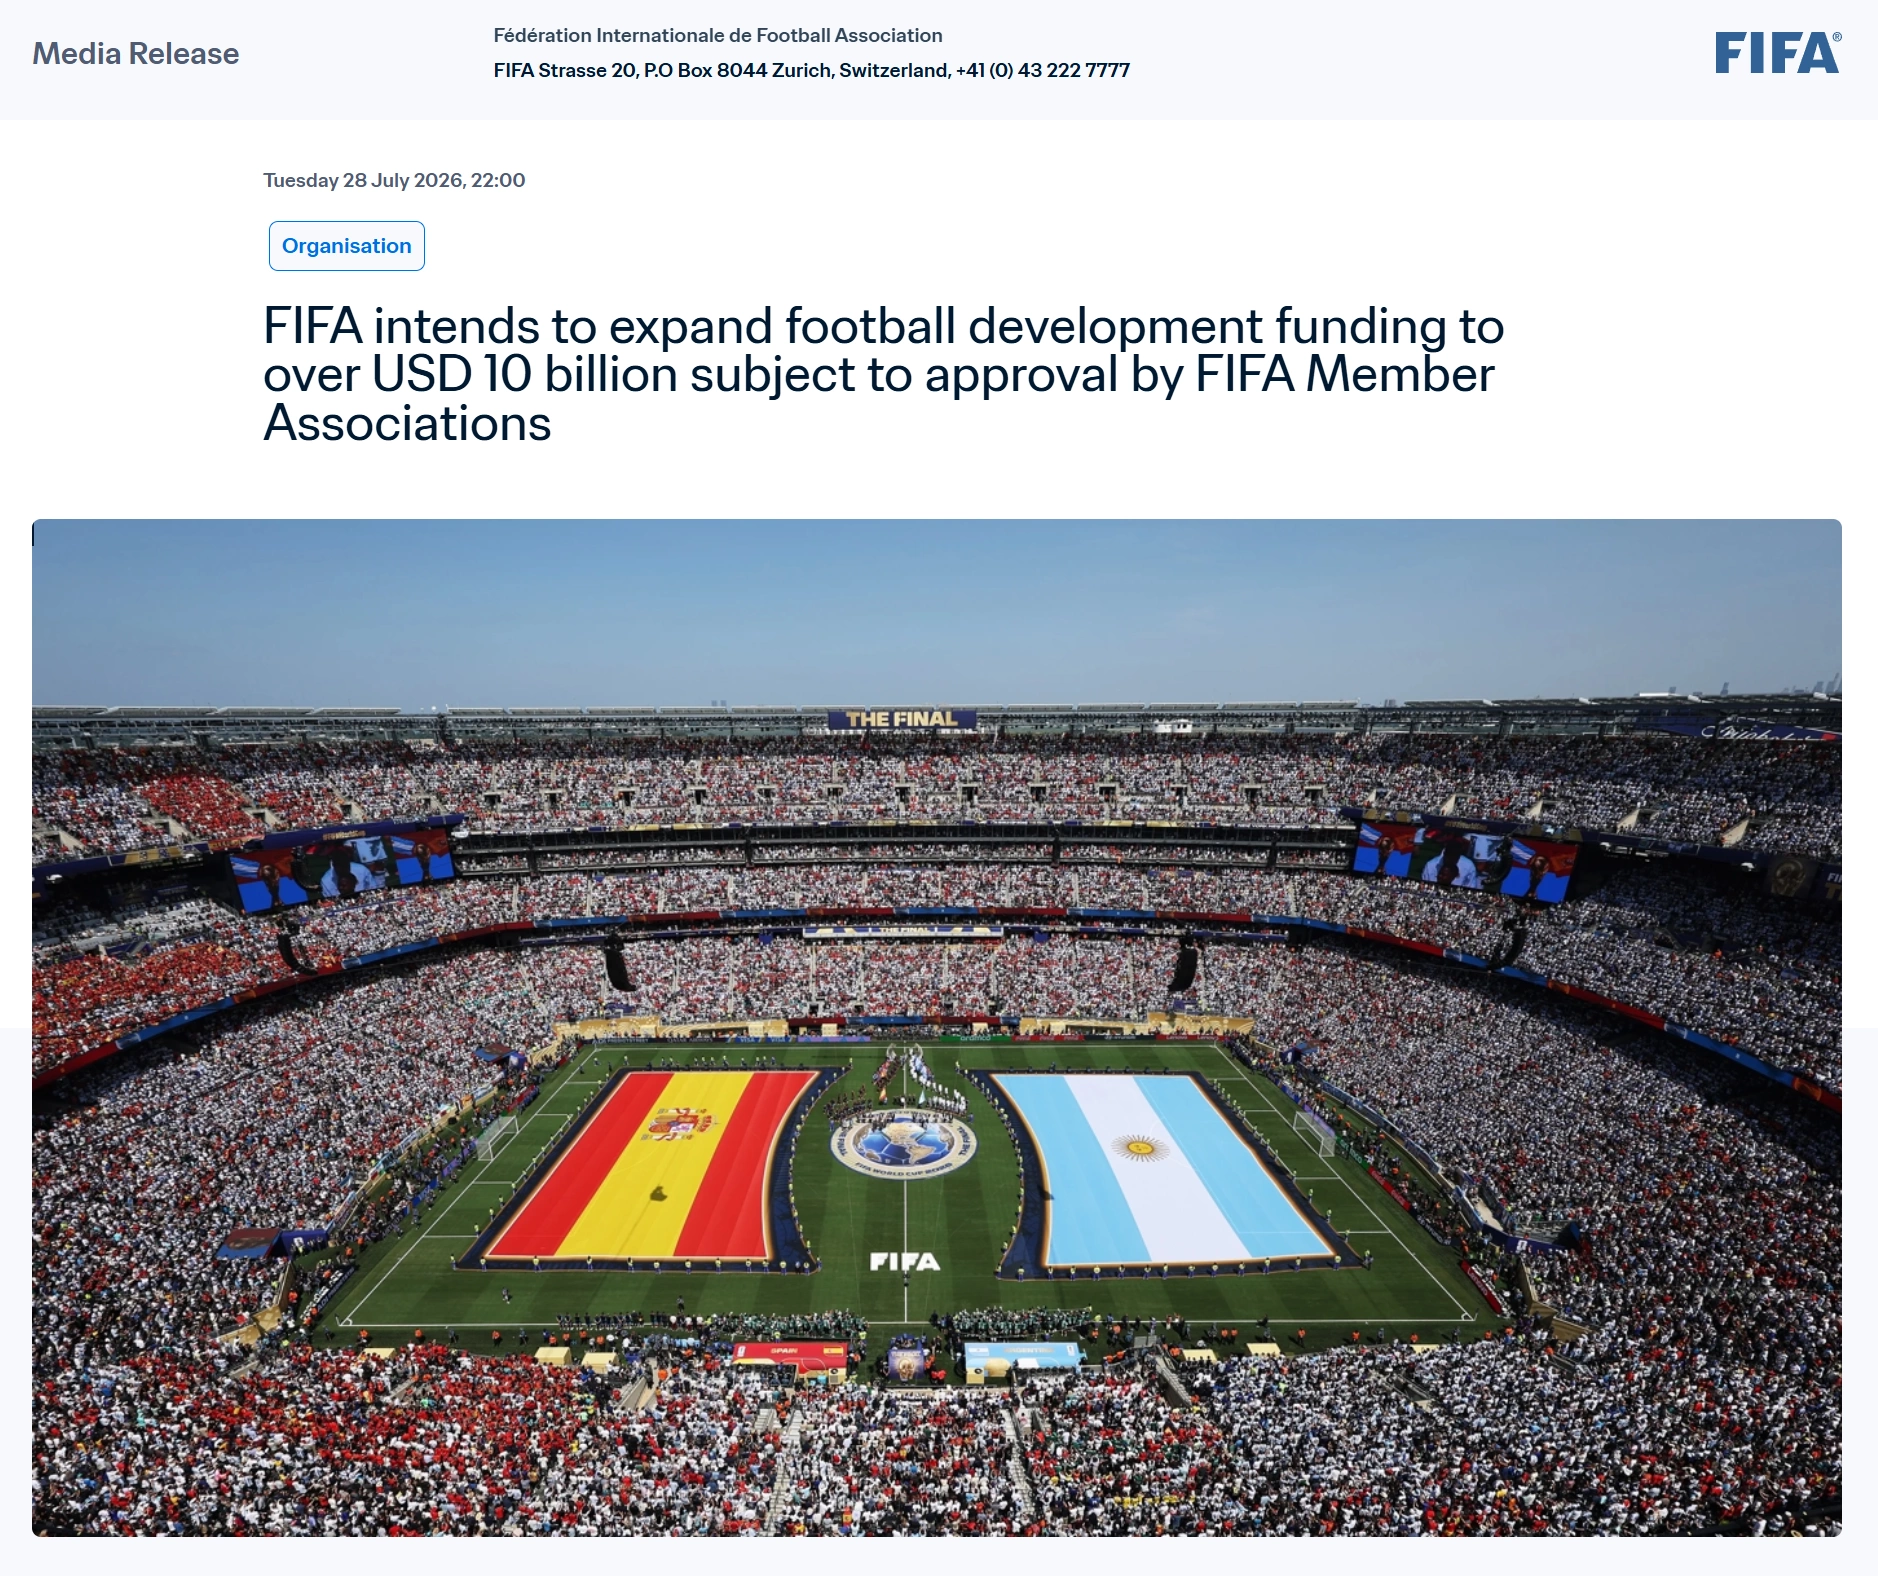Image resolution: width=1878 pixels, height=1576 pixels.
Task: Click the FIFA logo in the header
Action: point(1777,53)
